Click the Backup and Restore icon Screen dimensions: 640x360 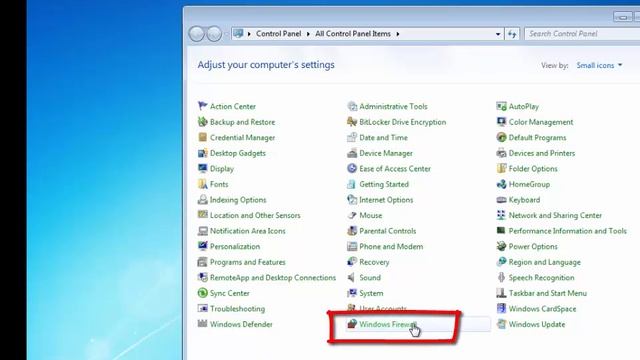coord(202,122)
